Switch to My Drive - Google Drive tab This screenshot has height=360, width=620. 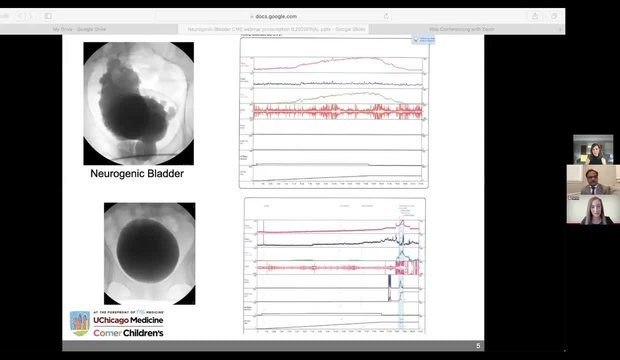coord(79,29)
